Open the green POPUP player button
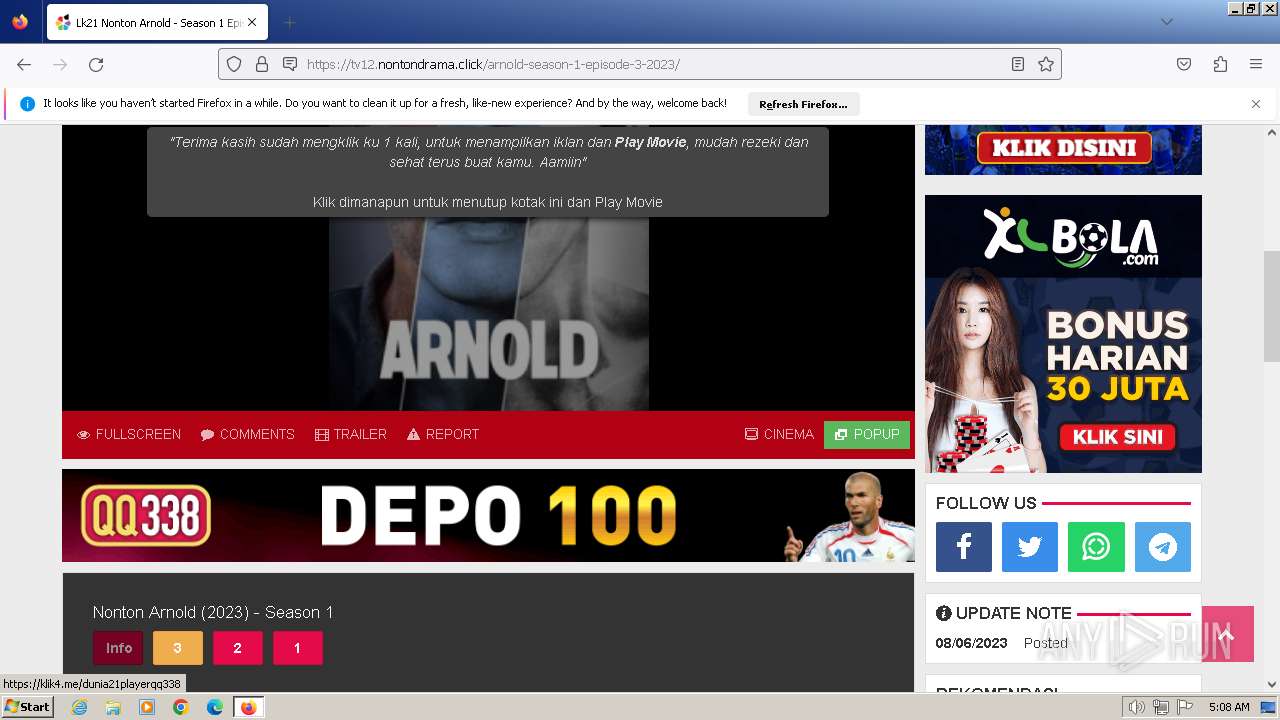Screen dimensions: 1280x720 pos(867,434)
